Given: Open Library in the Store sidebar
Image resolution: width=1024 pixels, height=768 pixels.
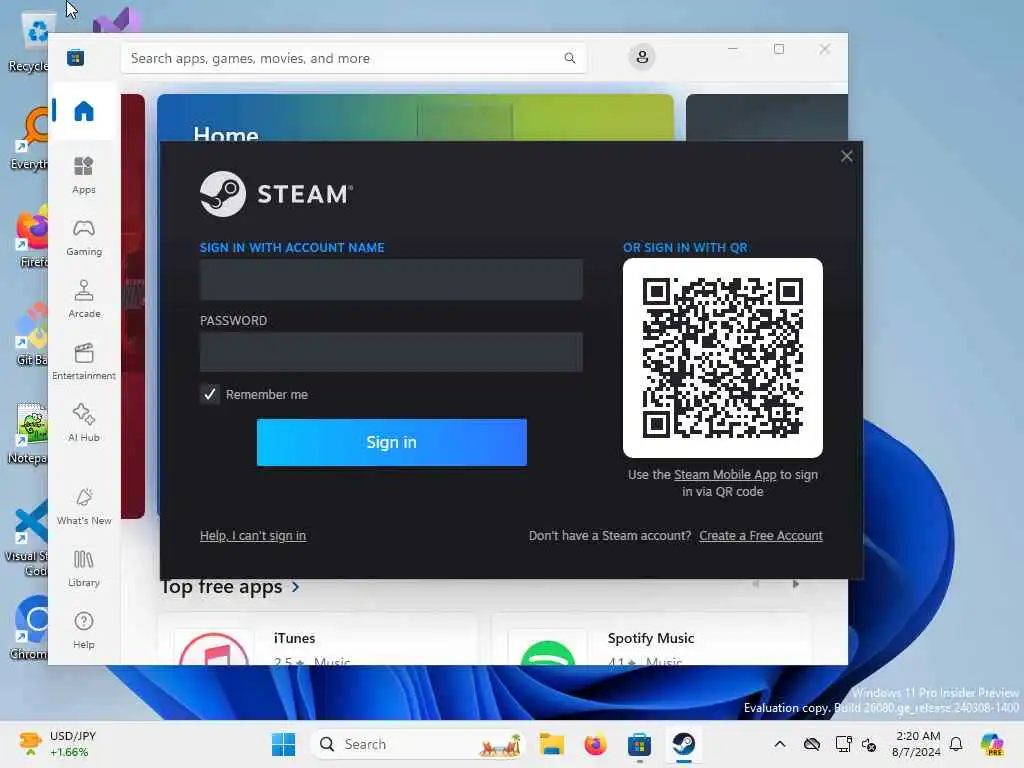Looking at the screenshot, I should (x=84, y=568).
